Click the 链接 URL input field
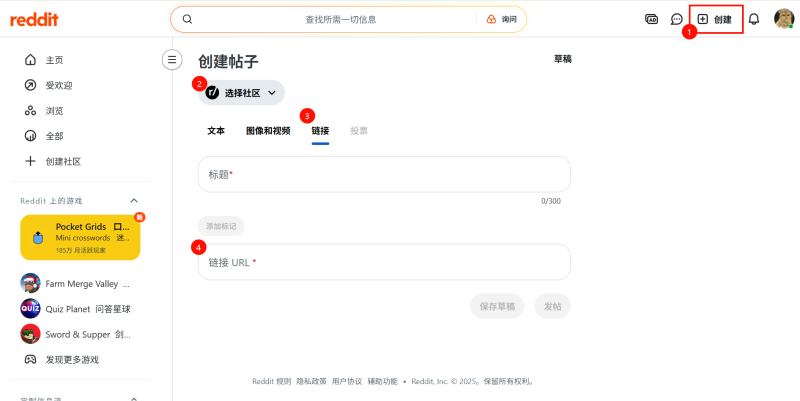800x401 pixels. (x=384, y=262)
